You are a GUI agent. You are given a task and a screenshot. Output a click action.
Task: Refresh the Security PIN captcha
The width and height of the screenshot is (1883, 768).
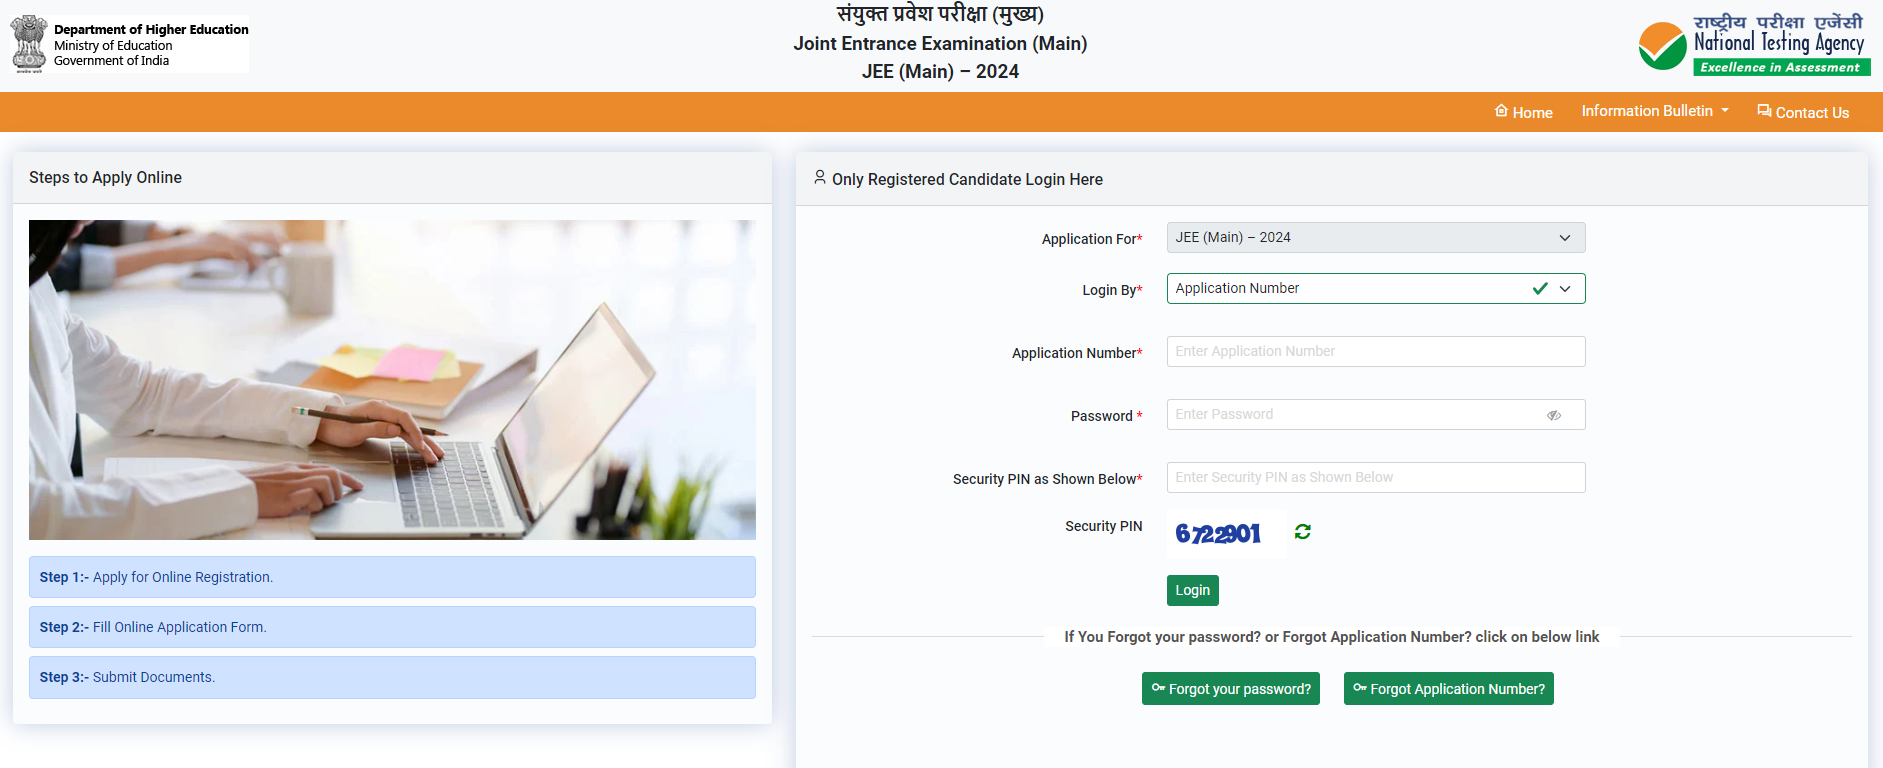pyautogui.click(x=1302, y=532)
